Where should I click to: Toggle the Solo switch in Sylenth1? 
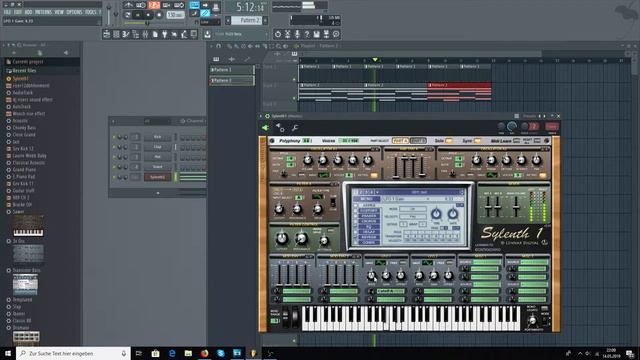[x=449, y=141]
